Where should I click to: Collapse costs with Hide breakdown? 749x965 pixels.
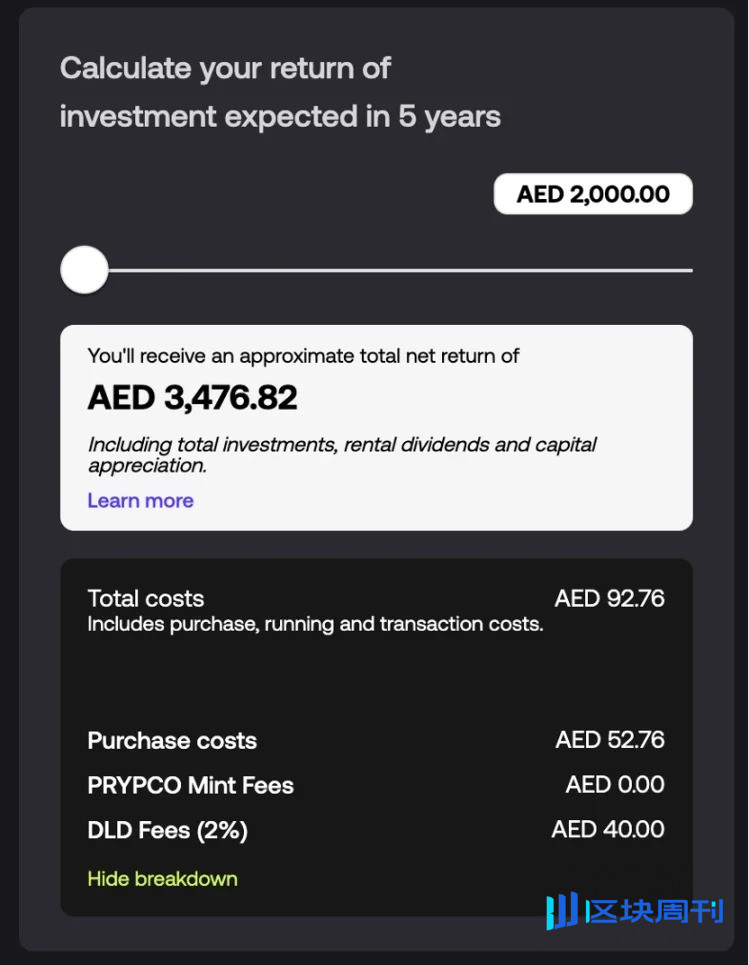point(162,878)
